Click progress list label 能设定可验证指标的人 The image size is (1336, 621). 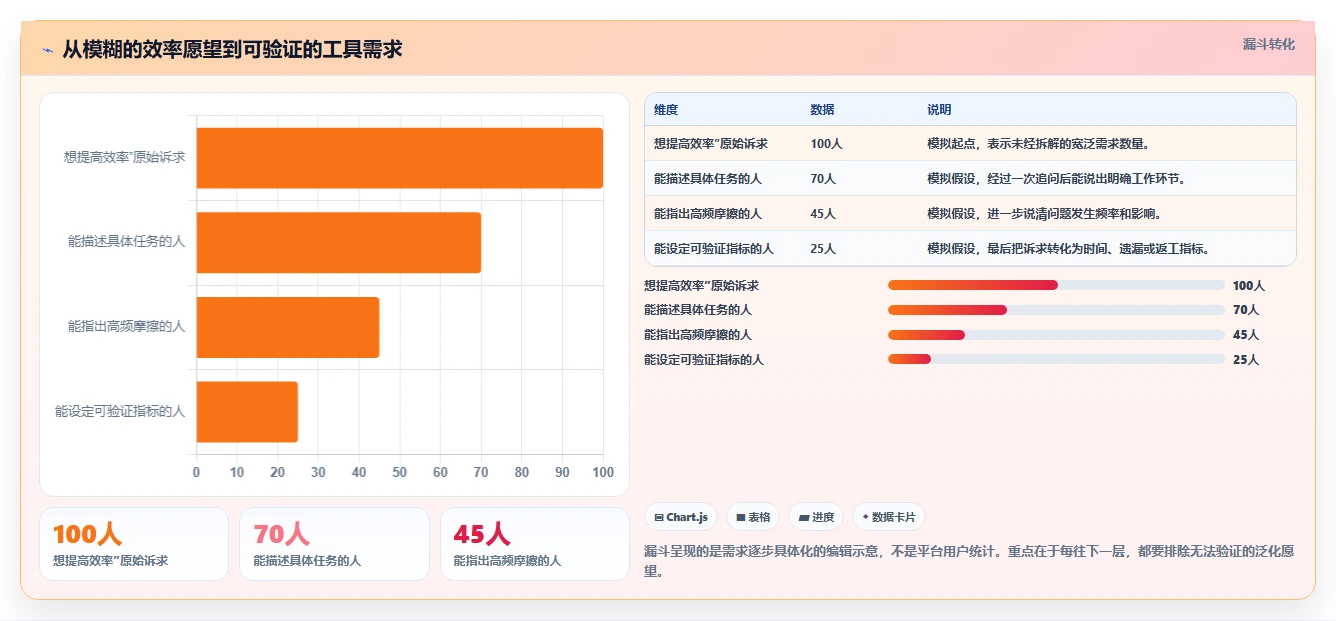click(x=704, y=360)
